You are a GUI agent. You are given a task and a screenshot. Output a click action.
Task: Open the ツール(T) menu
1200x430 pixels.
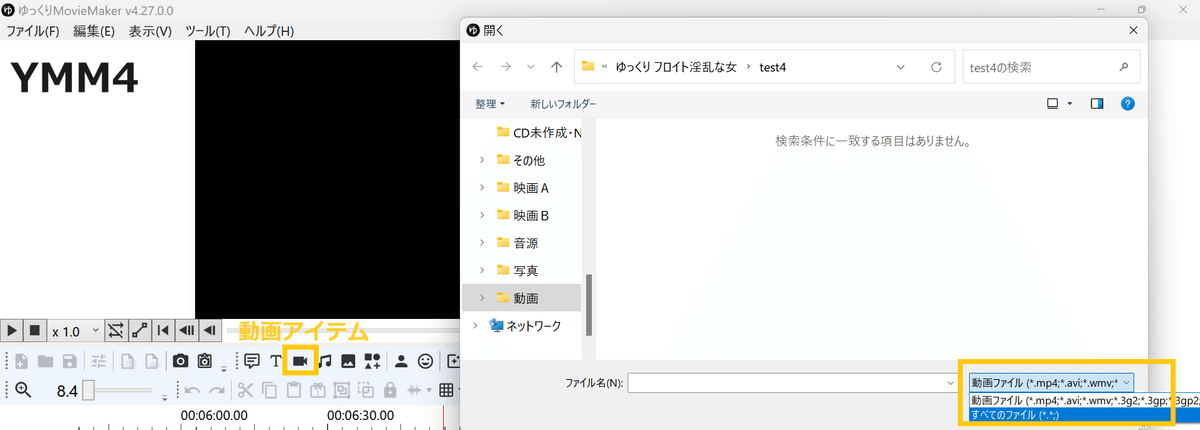click(209, 31)
